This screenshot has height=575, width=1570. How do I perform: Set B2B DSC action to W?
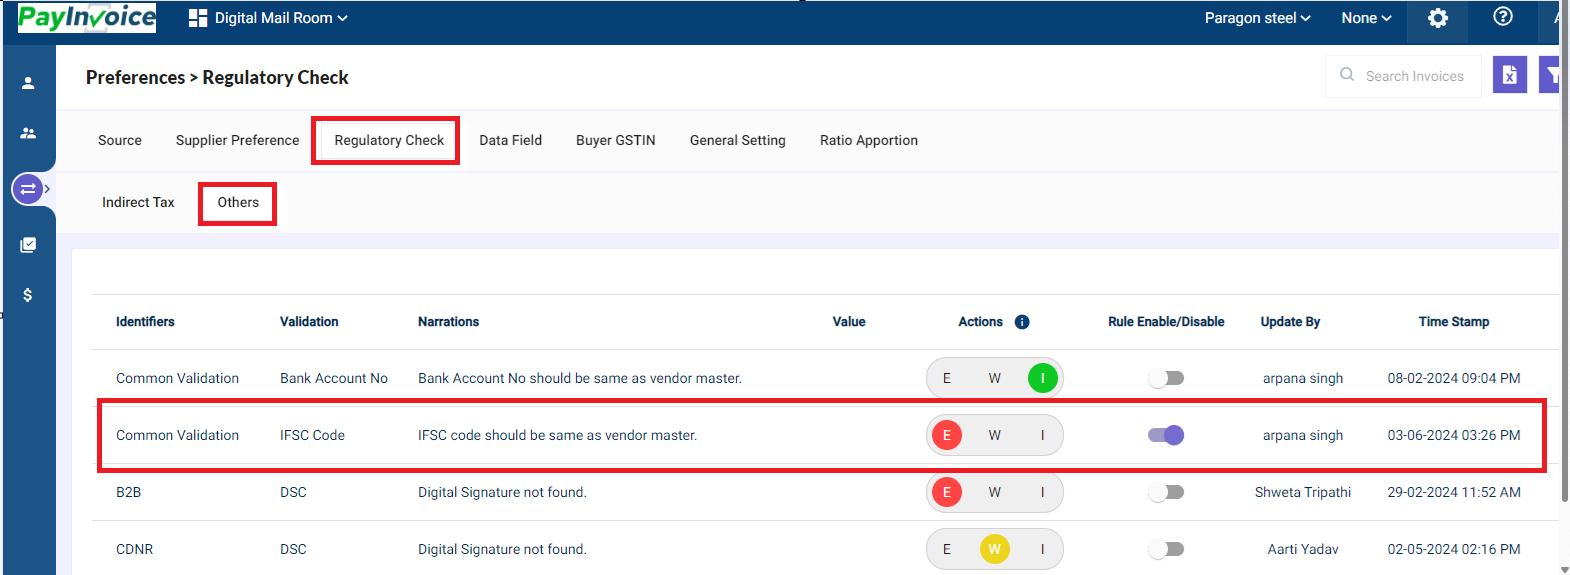pyautogui.click(x=995, y=492)
